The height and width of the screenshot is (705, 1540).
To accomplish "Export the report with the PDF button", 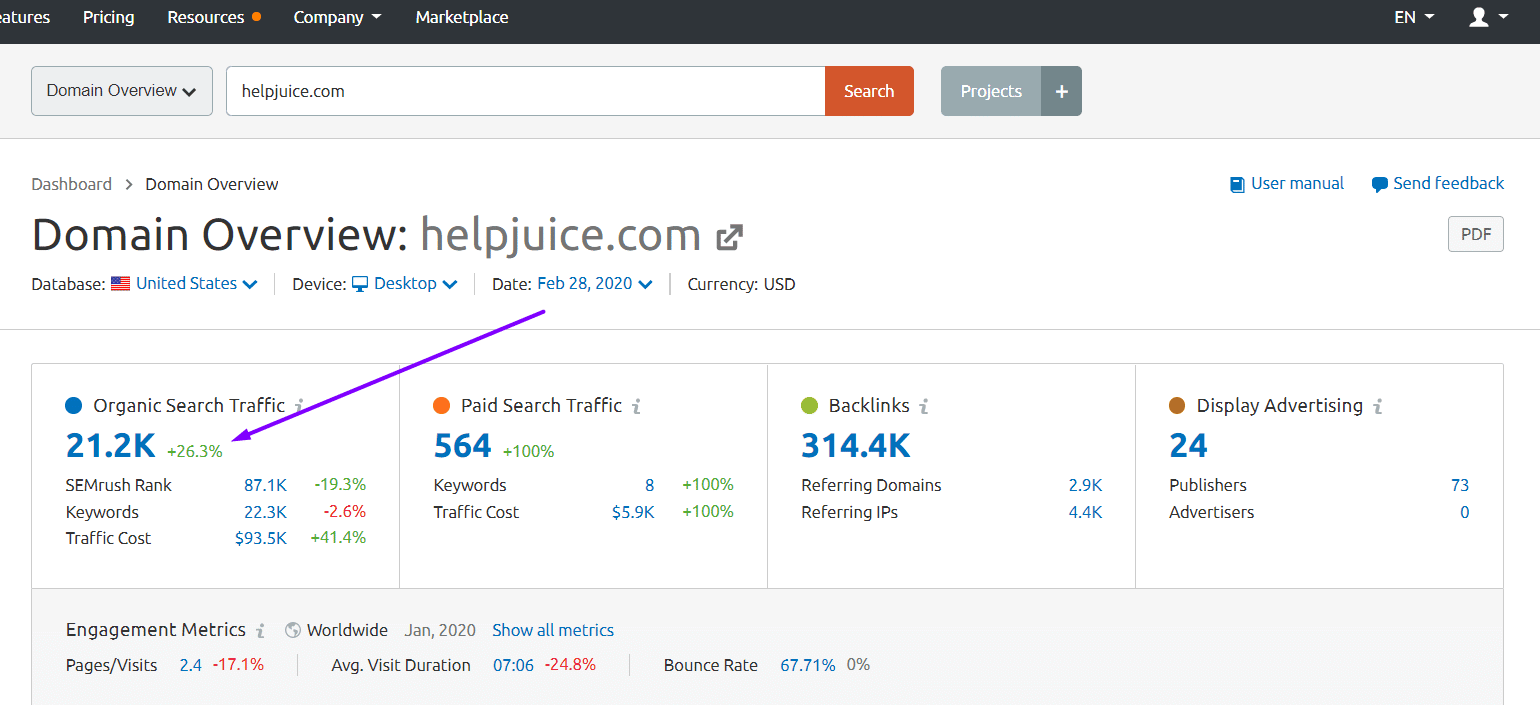I will click(x=1476, y=234).
